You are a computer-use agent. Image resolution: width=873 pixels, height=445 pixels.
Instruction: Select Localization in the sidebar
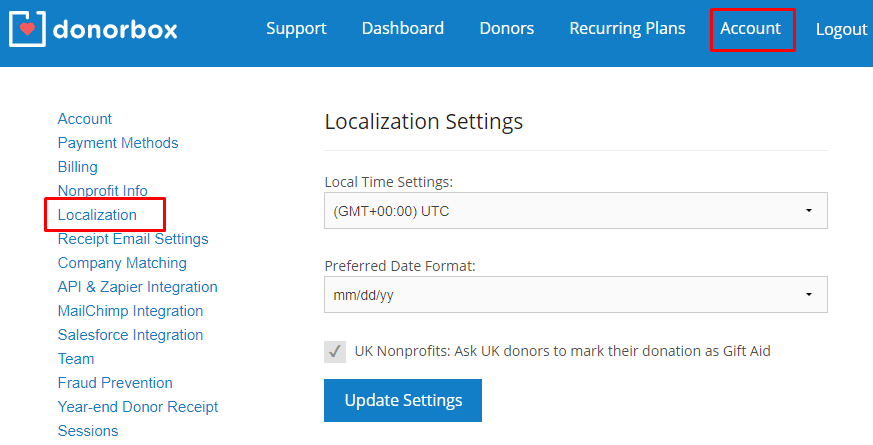tap(97, 215)
